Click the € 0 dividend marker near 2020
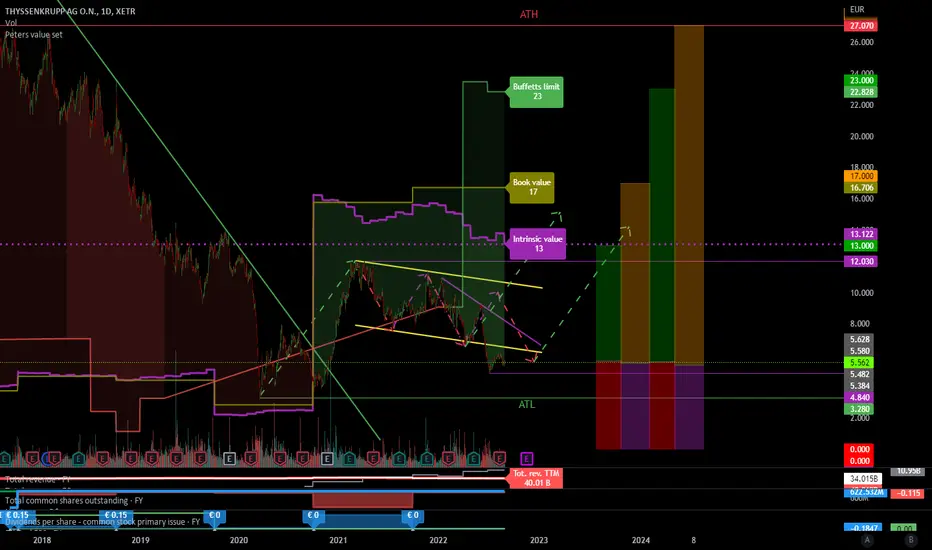 (215, 516)
